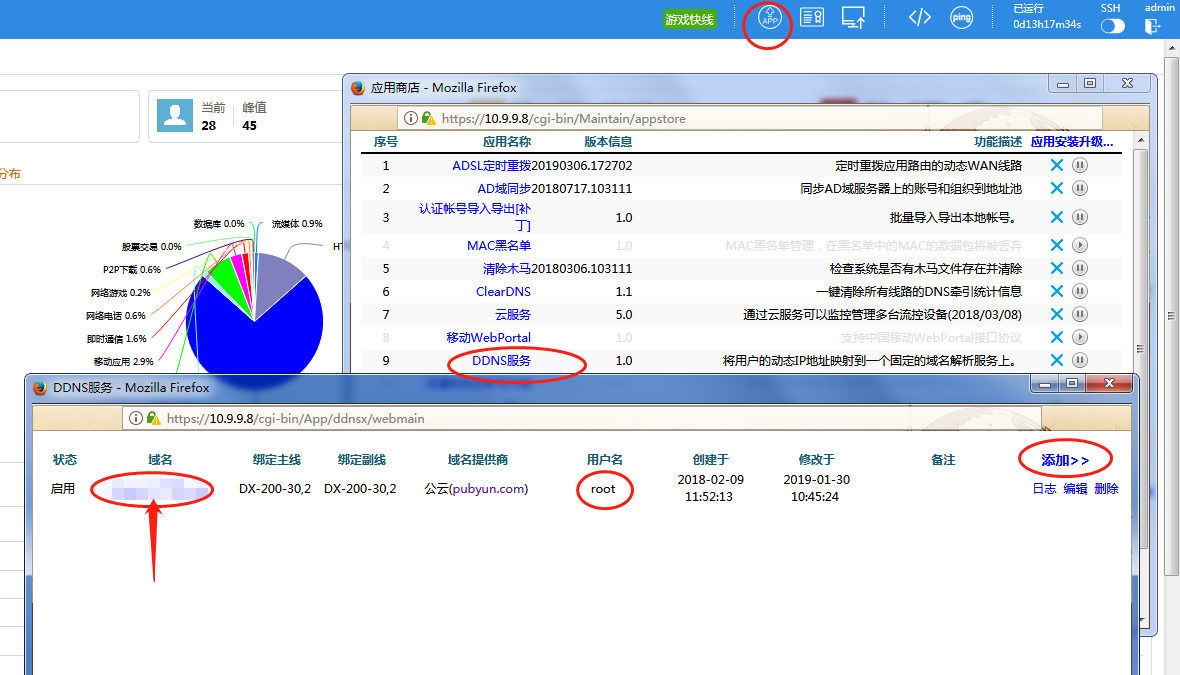Delete the ClearDNS app using X icon

pyautogui.click(x=1056, y=291)
